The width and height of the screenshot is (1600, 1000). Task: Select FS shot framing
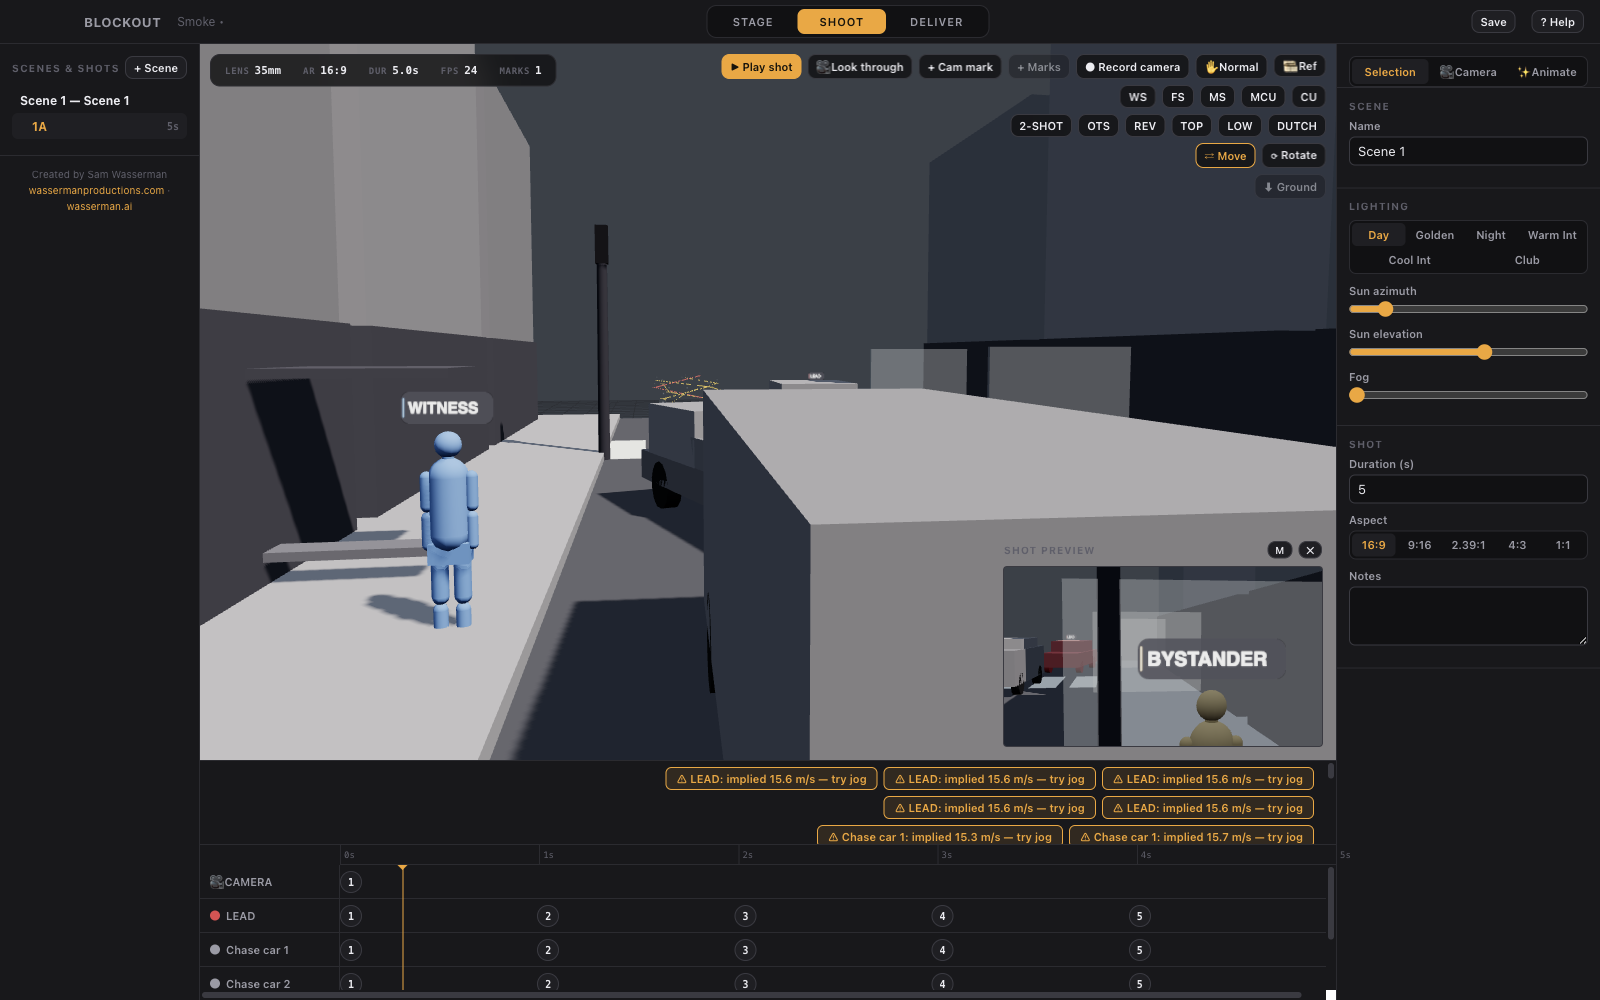click(x=1178, y=97)
